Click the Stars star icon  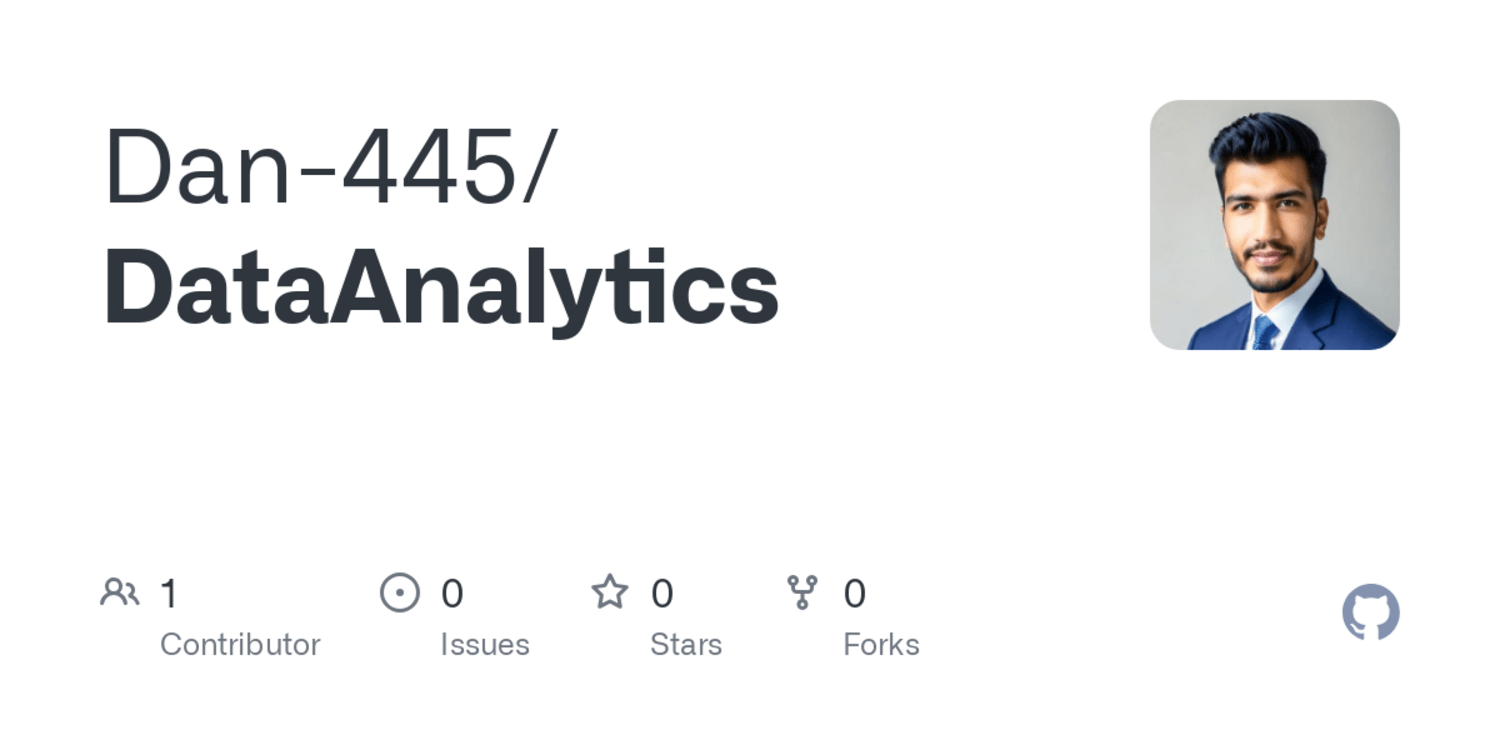tap(610, 592)
